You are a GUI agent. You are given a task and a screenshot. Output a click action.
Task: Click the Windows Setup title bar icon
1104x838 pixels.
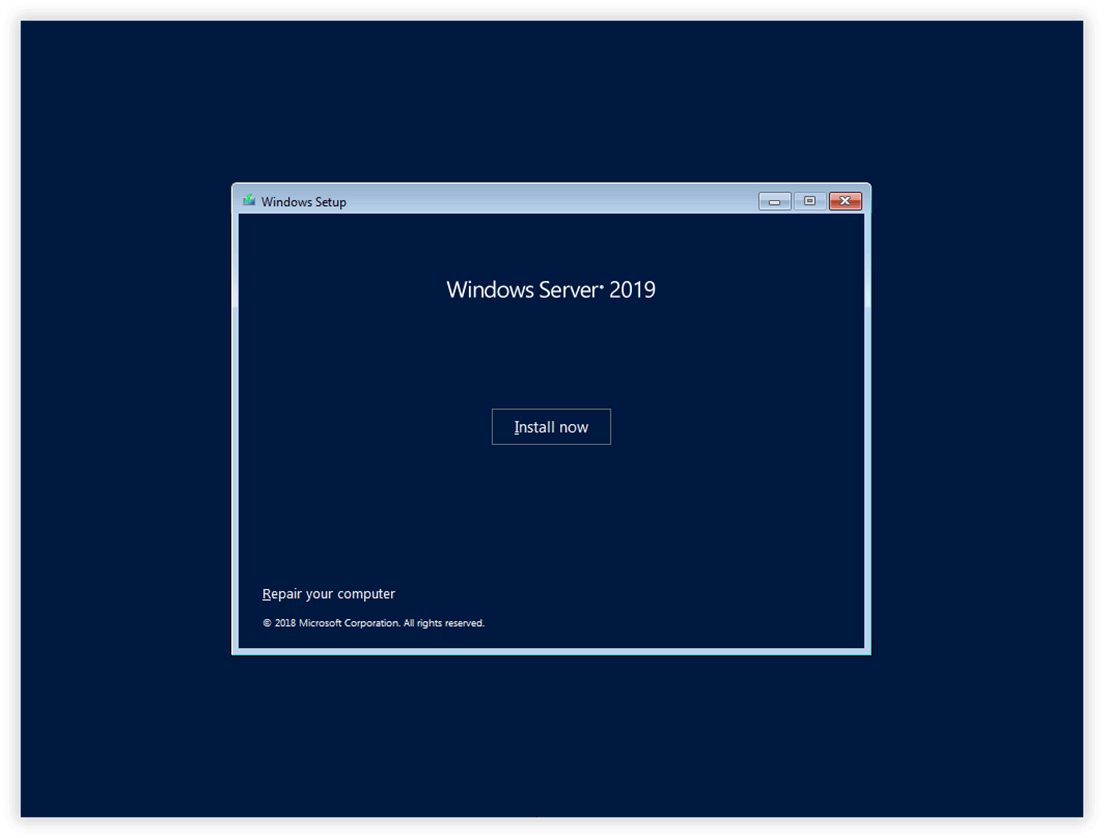tap(249, 201)
